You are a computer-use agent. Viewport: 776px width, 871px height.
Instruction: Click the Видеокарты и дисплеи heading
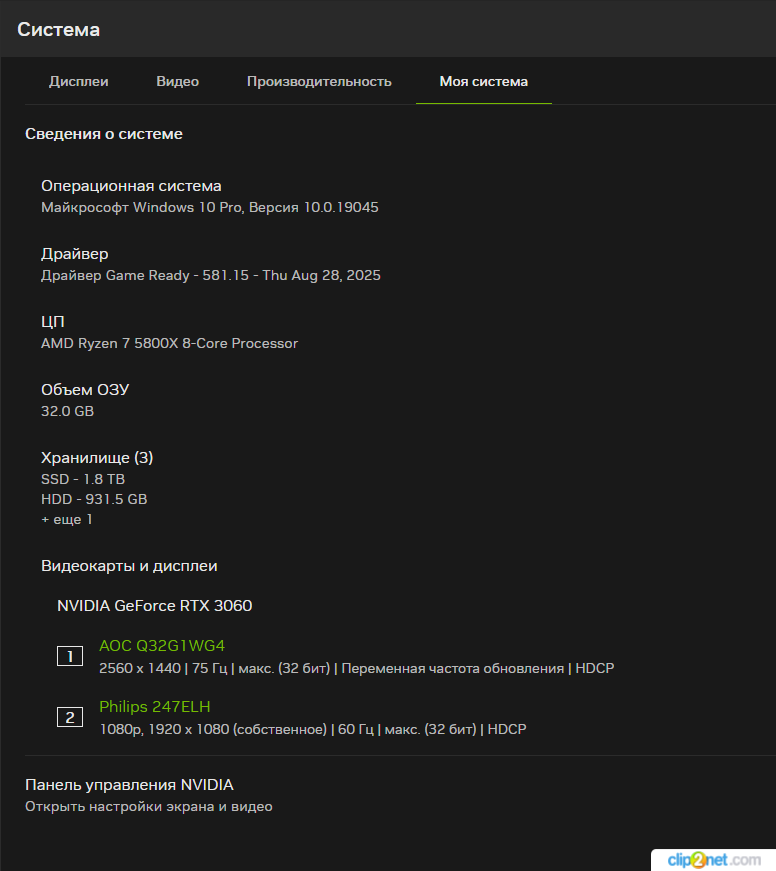click(x=129, y=566)
